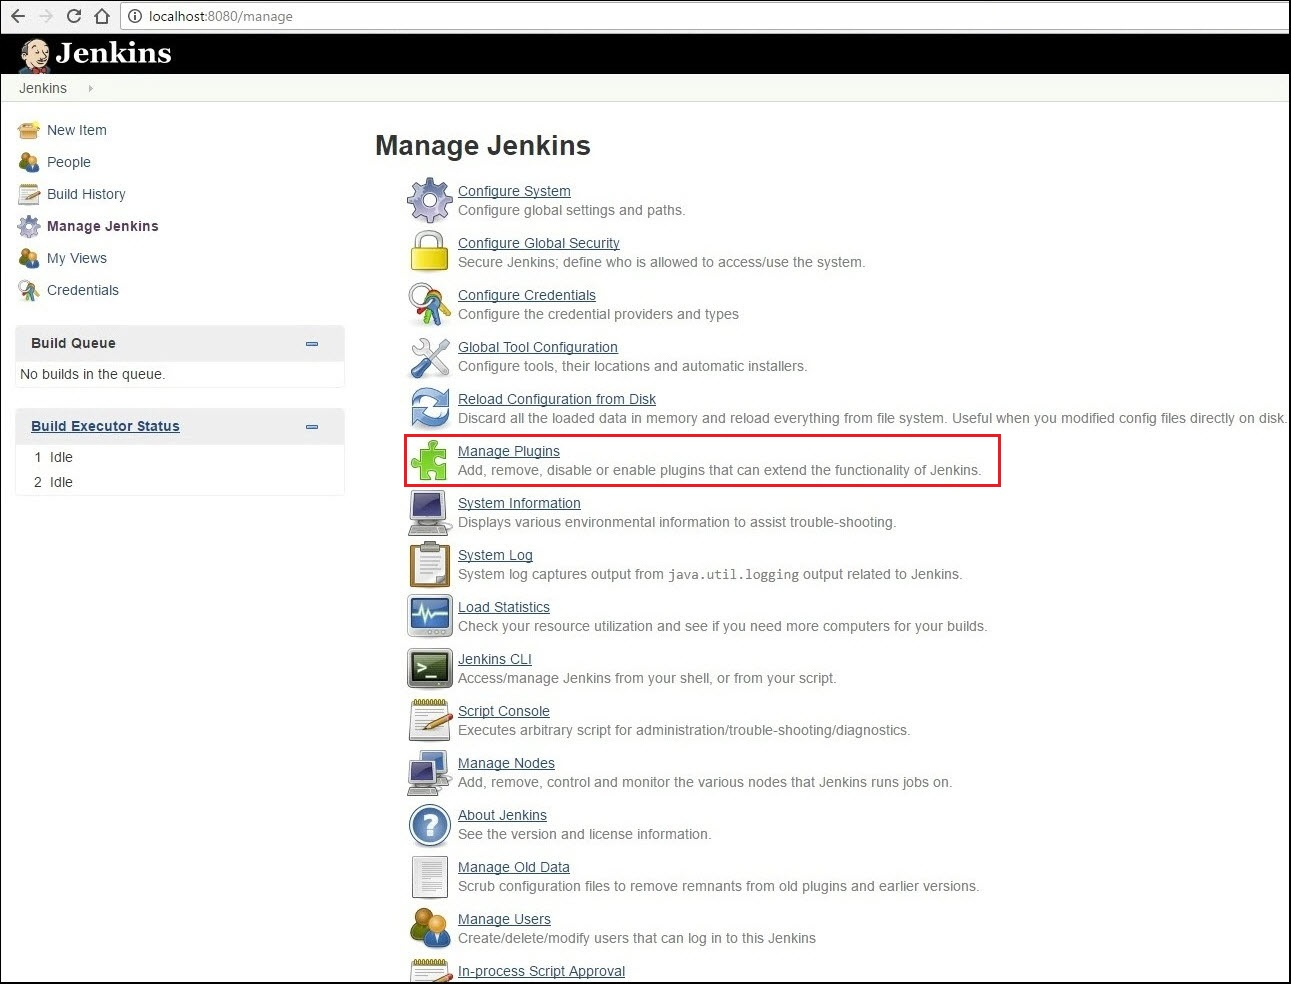Viewport: 1291px width, 984px height.
Task: Expand the Jenkins breadcrumb dropdown arrow
Action: (x=90, y=88)
